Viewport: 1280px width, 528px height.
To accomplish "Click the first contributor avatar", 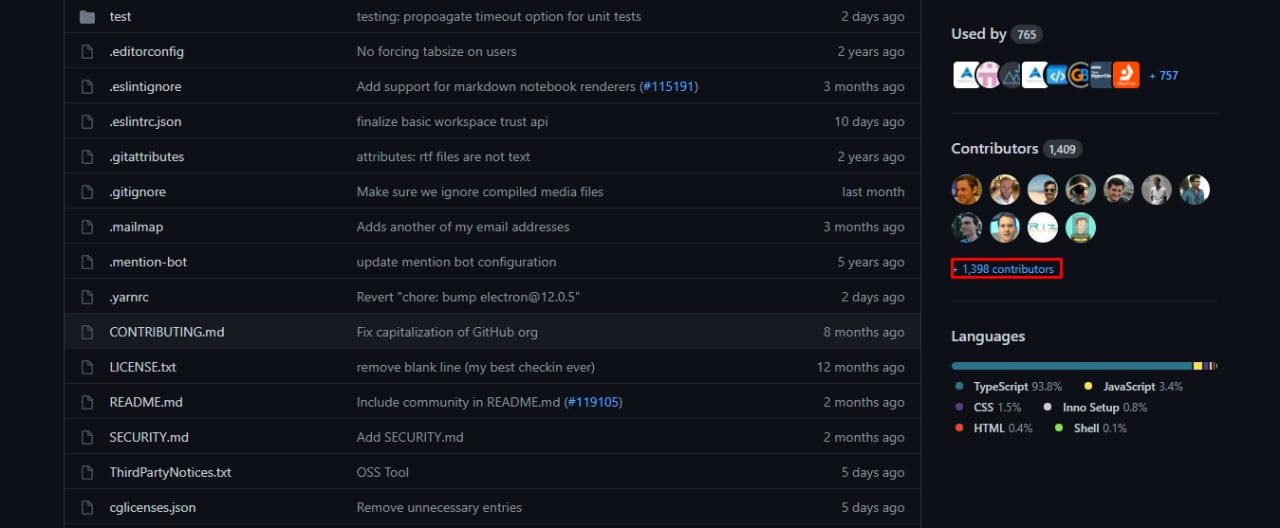I will pyautogui.click(x=967, y=189).
